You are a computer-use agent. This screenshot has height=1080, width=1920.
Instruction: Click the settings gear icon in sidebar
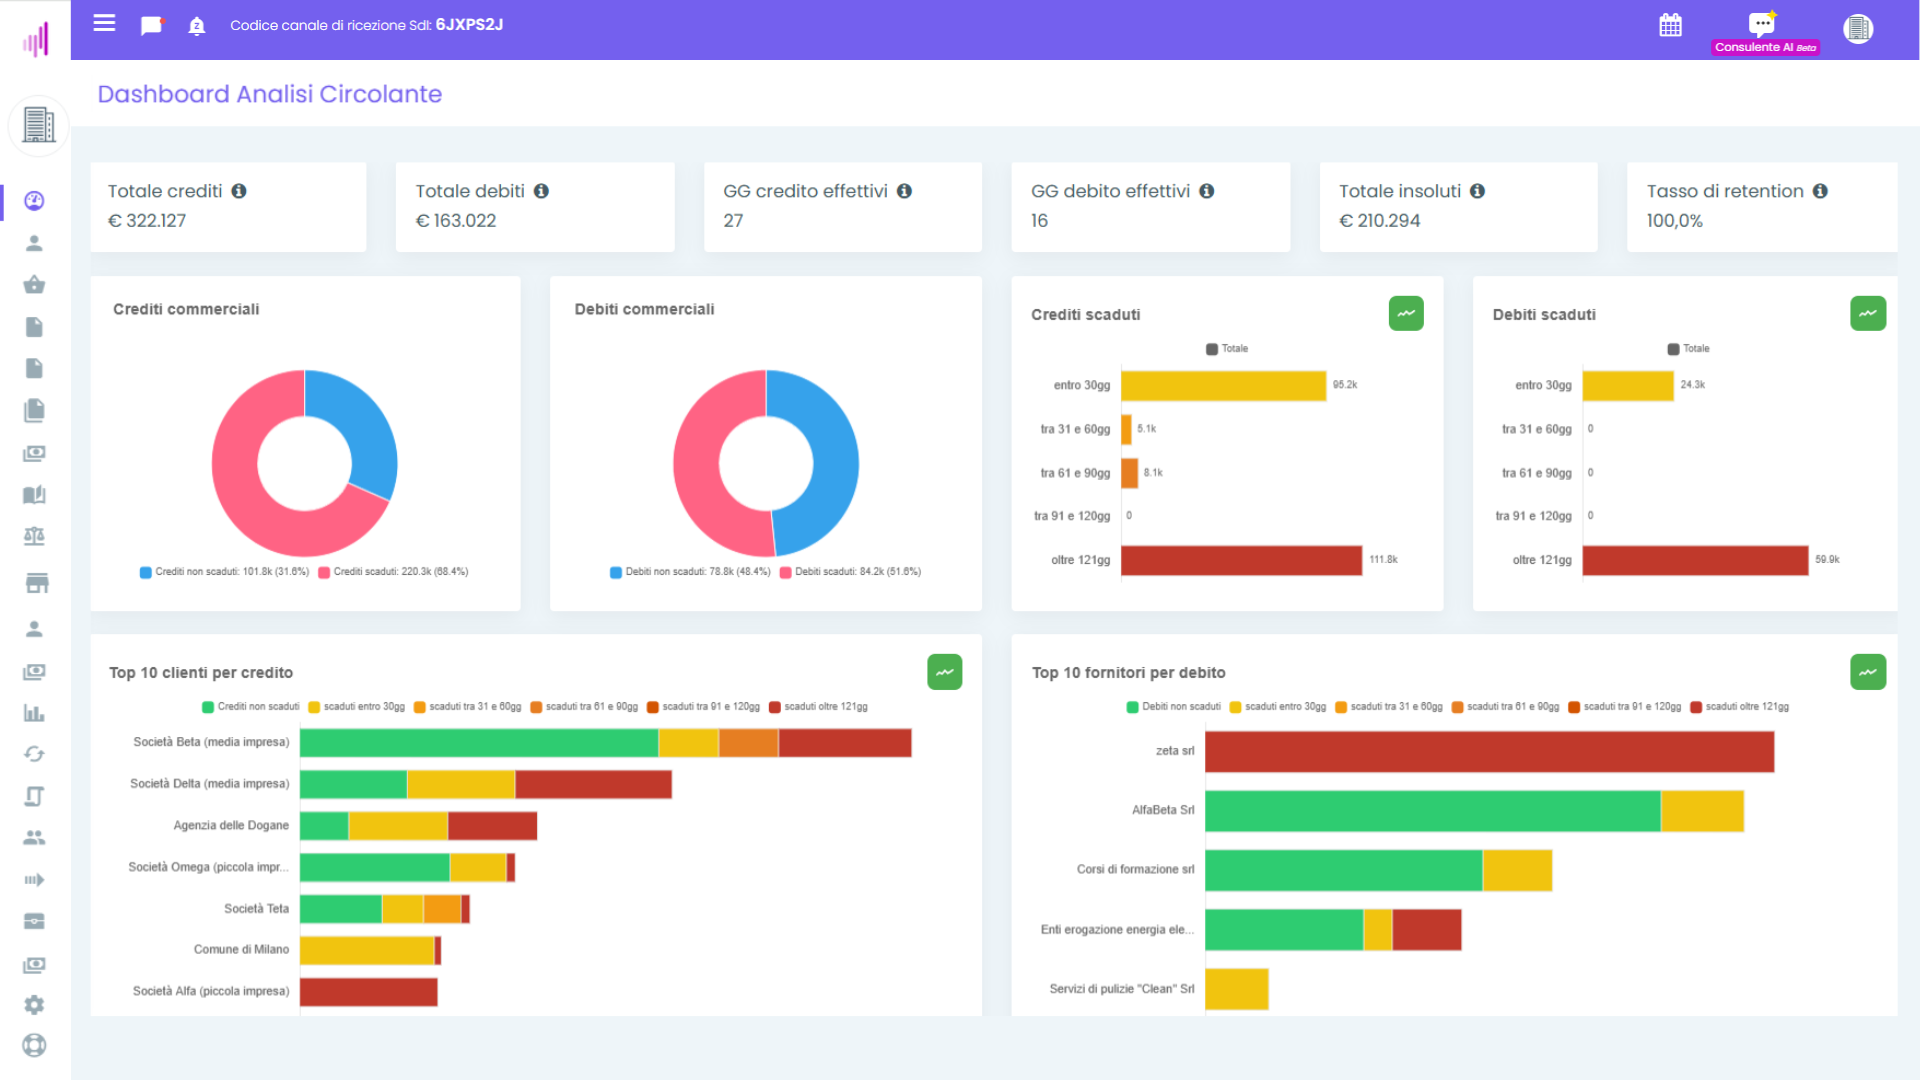(34, 1004)
